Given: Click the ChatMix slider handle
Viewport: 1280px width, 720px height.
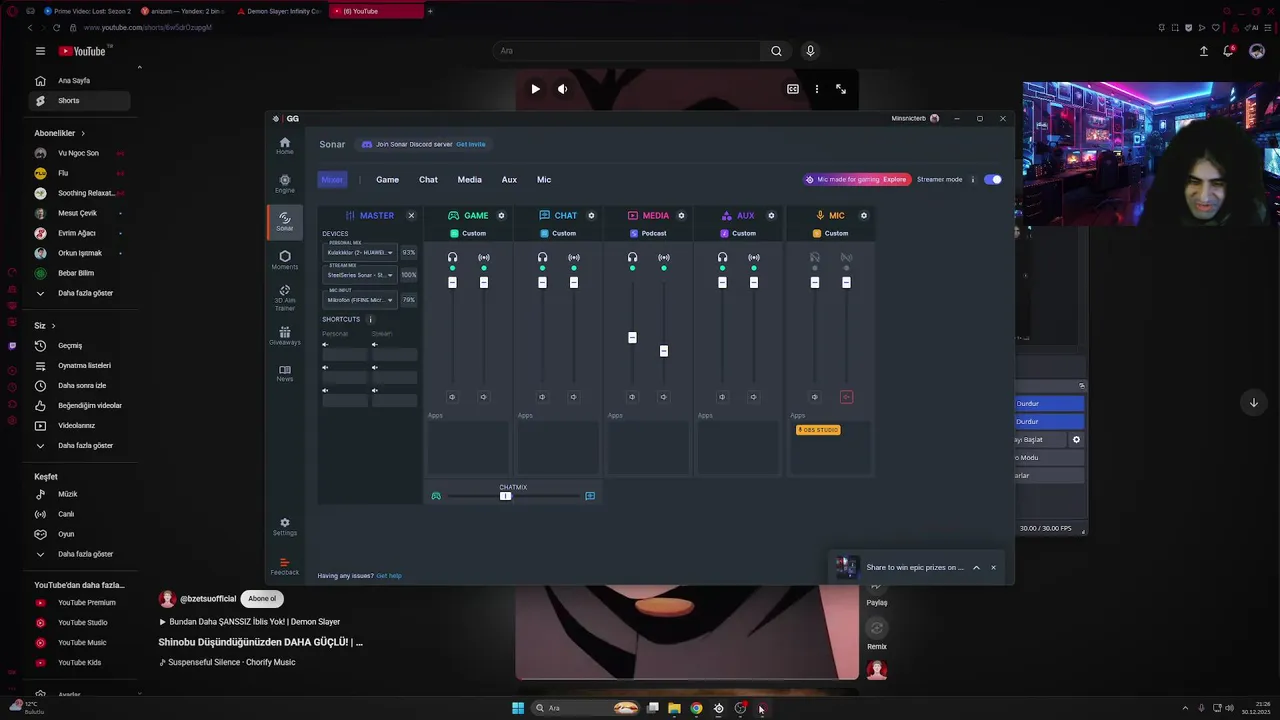Looking at the screenshot, I should 505,496.
